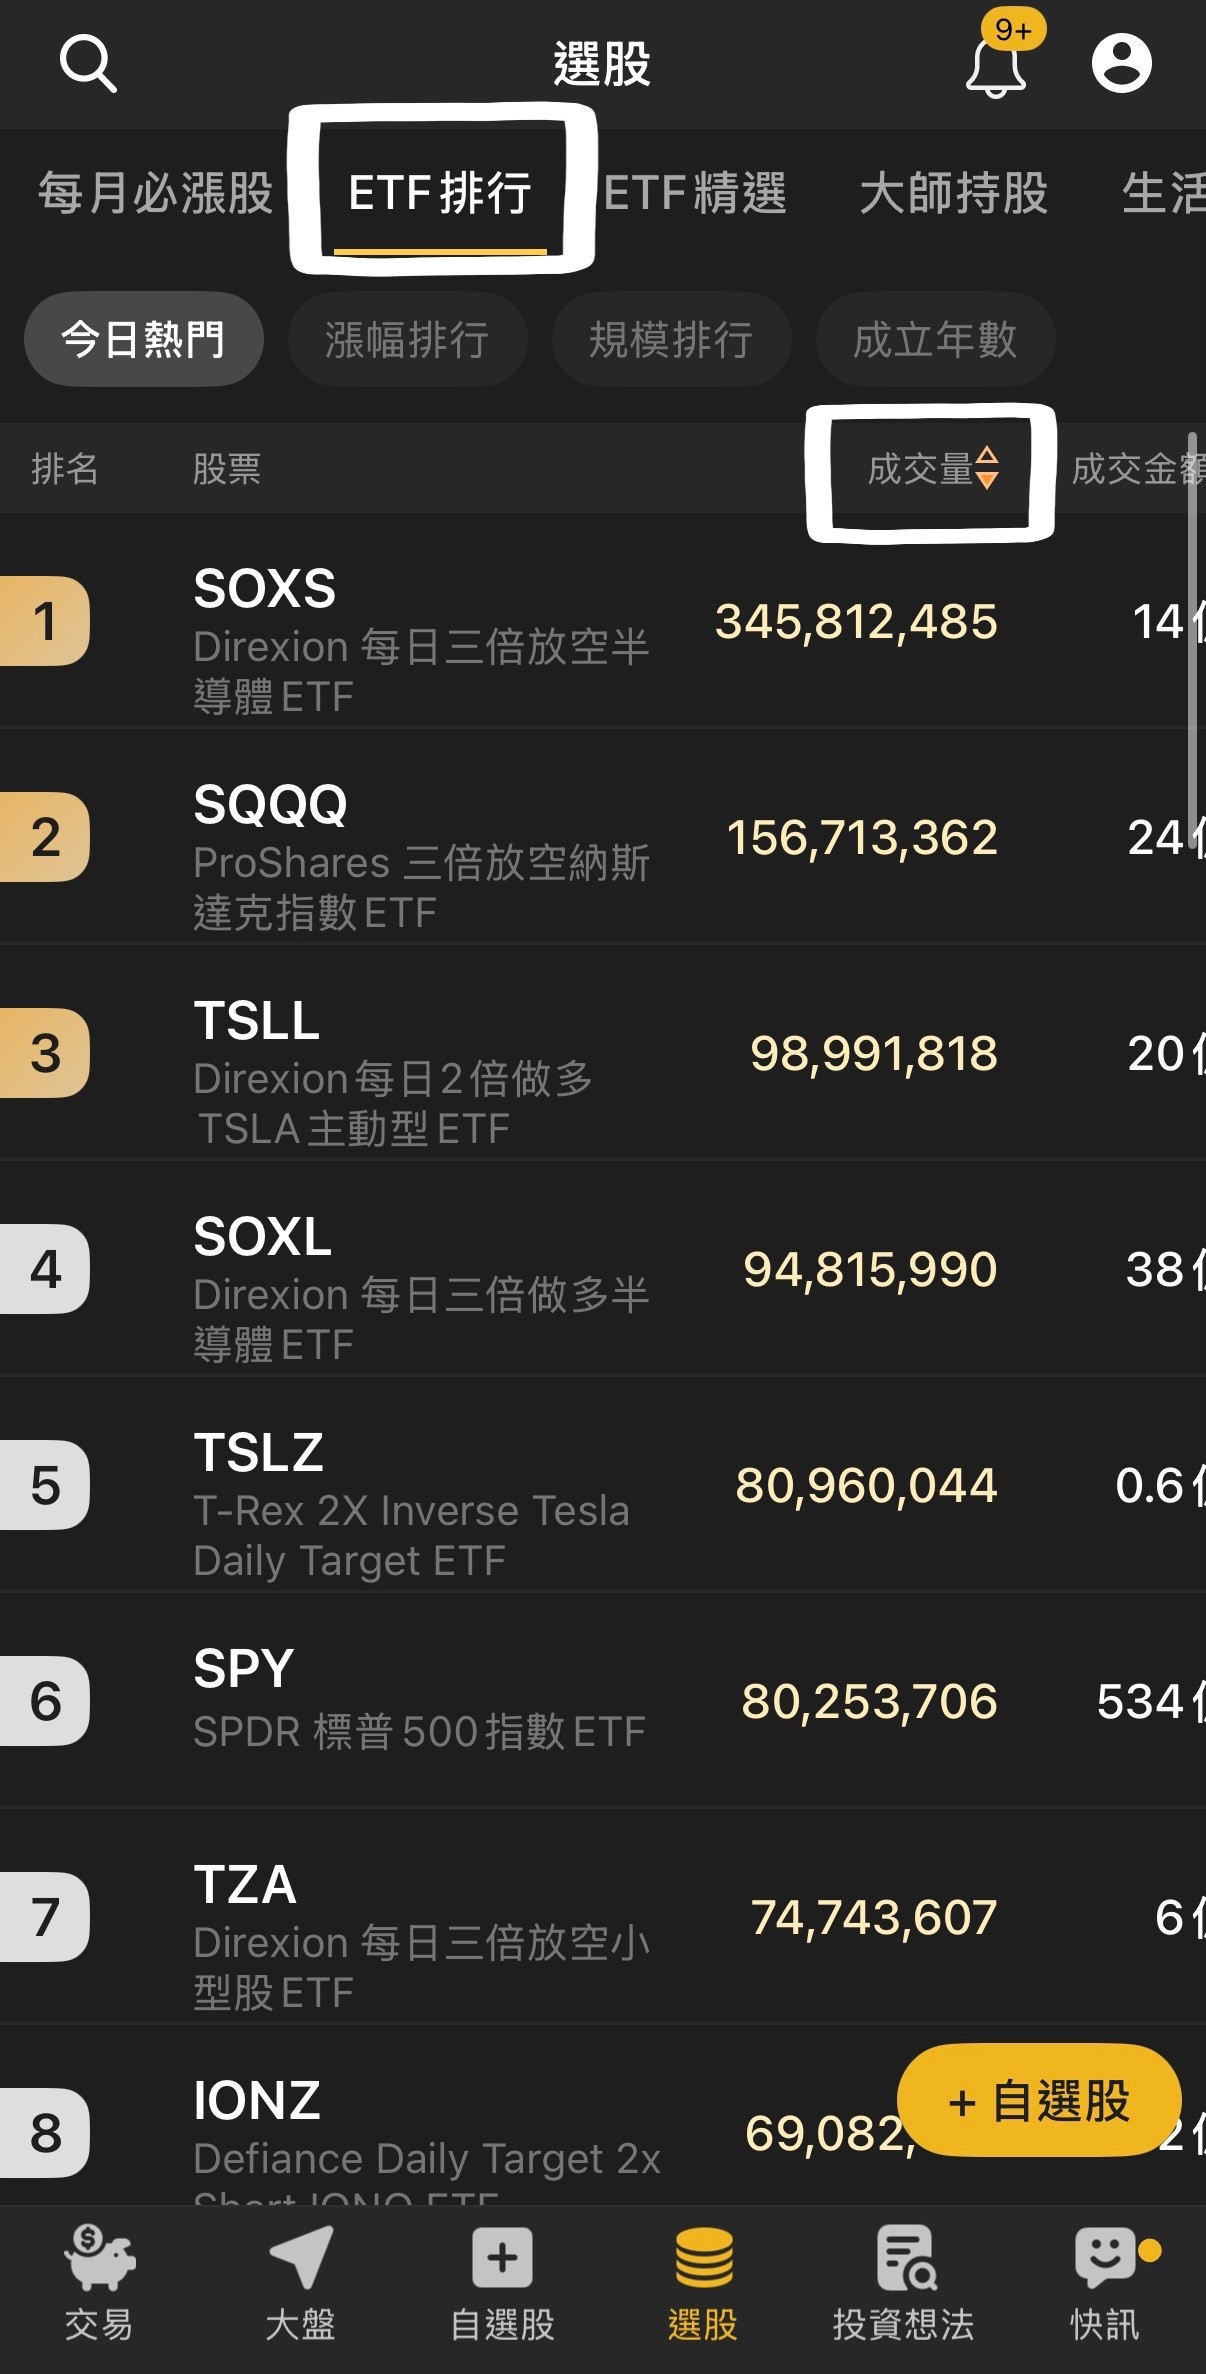Switch to 規模排行 filter chip

(x=671, y=340)
